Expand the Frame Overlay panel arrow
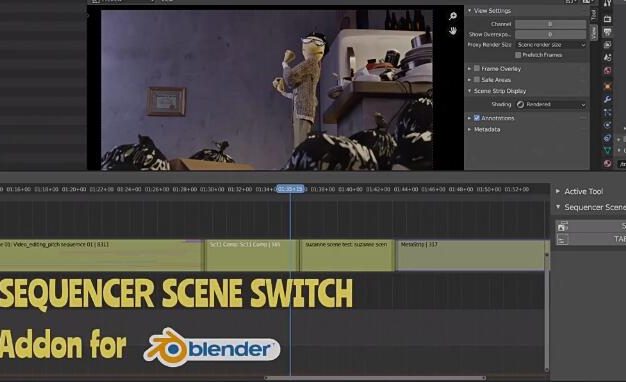This screenshot has height=382, width=626. (470, 69)
